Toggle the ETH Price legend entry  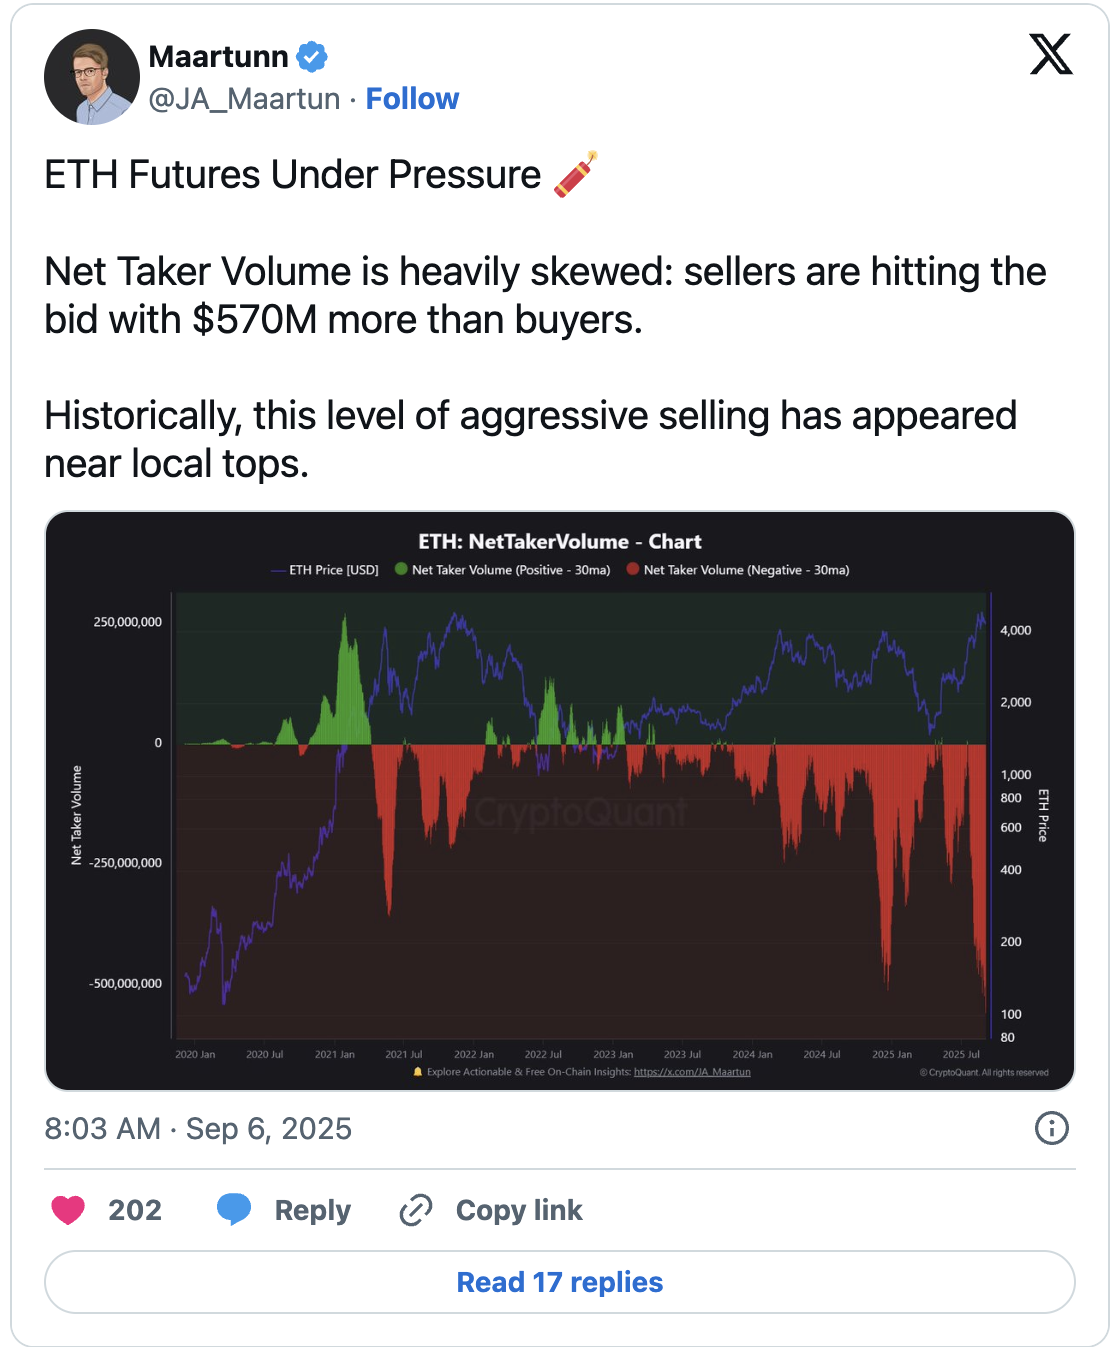point(324,570)
